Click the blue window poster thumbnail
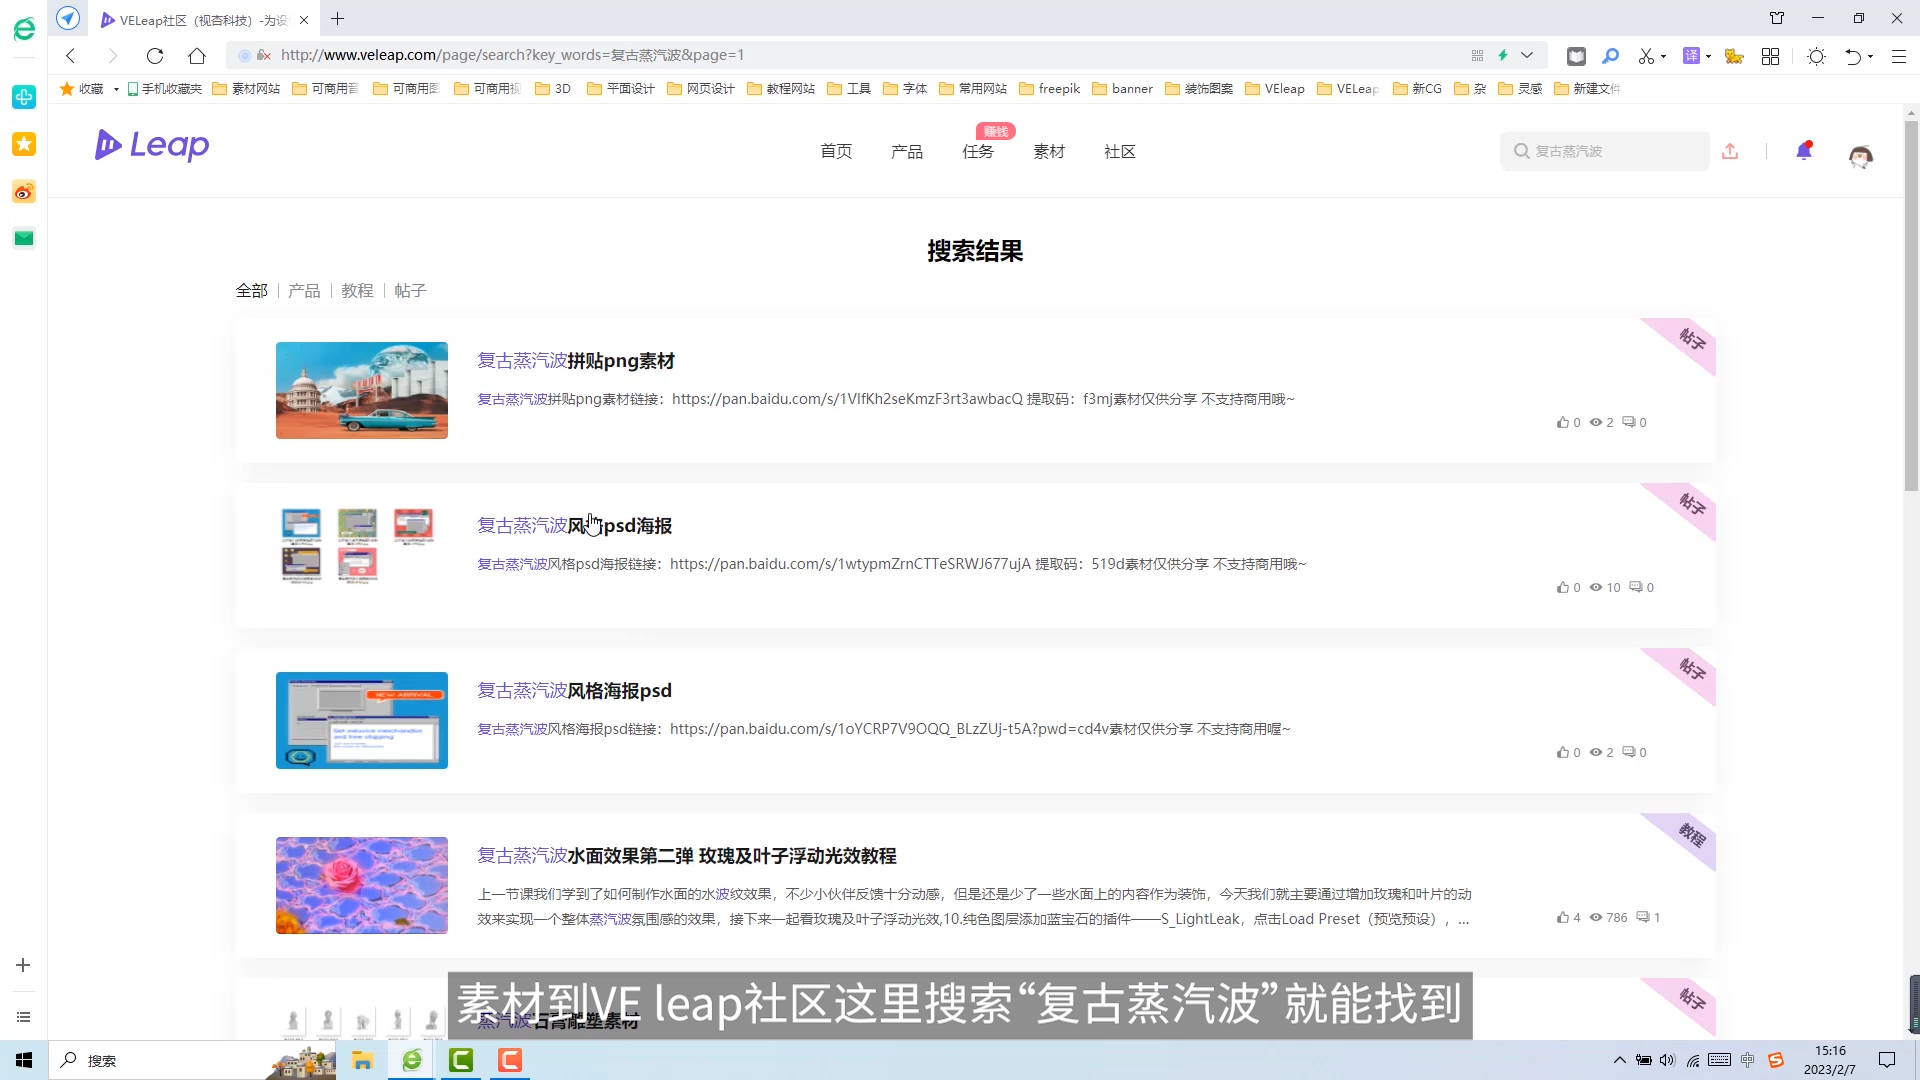 point(362,721)
